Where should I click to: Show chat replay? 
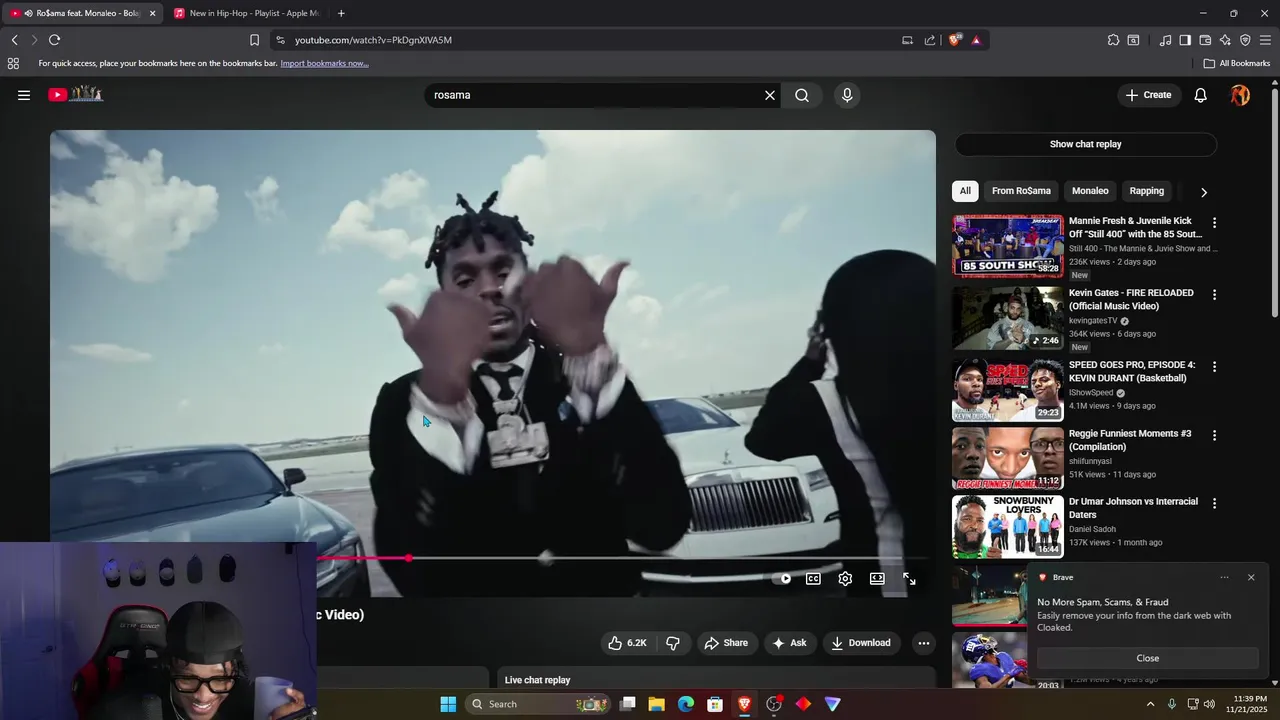tap(1085, 144)
